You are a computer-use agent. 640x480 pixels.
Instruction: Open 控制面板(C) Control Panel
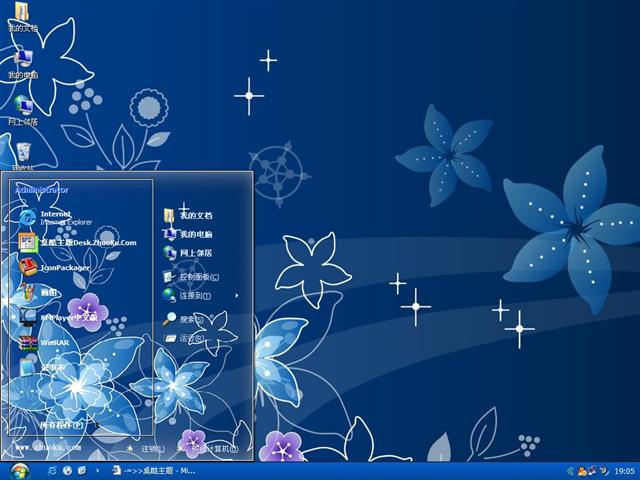coord(191,277)
